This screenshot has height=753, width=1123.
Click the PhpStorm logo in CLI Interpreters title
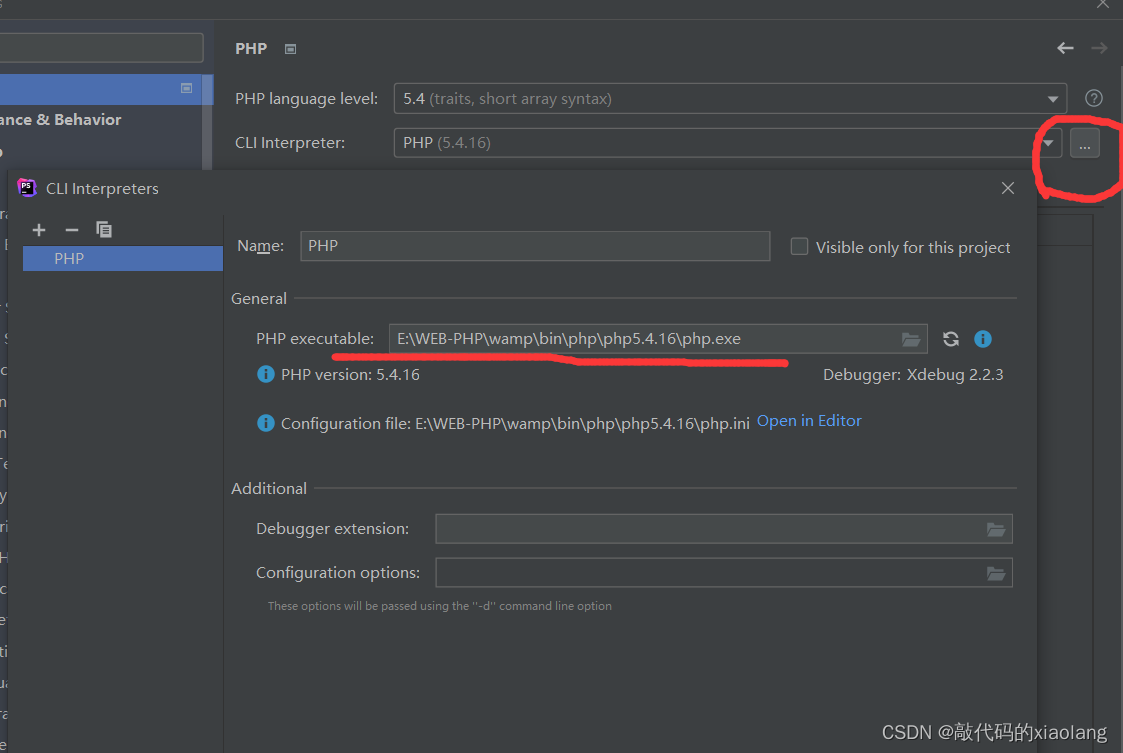(x=26, y=188)
